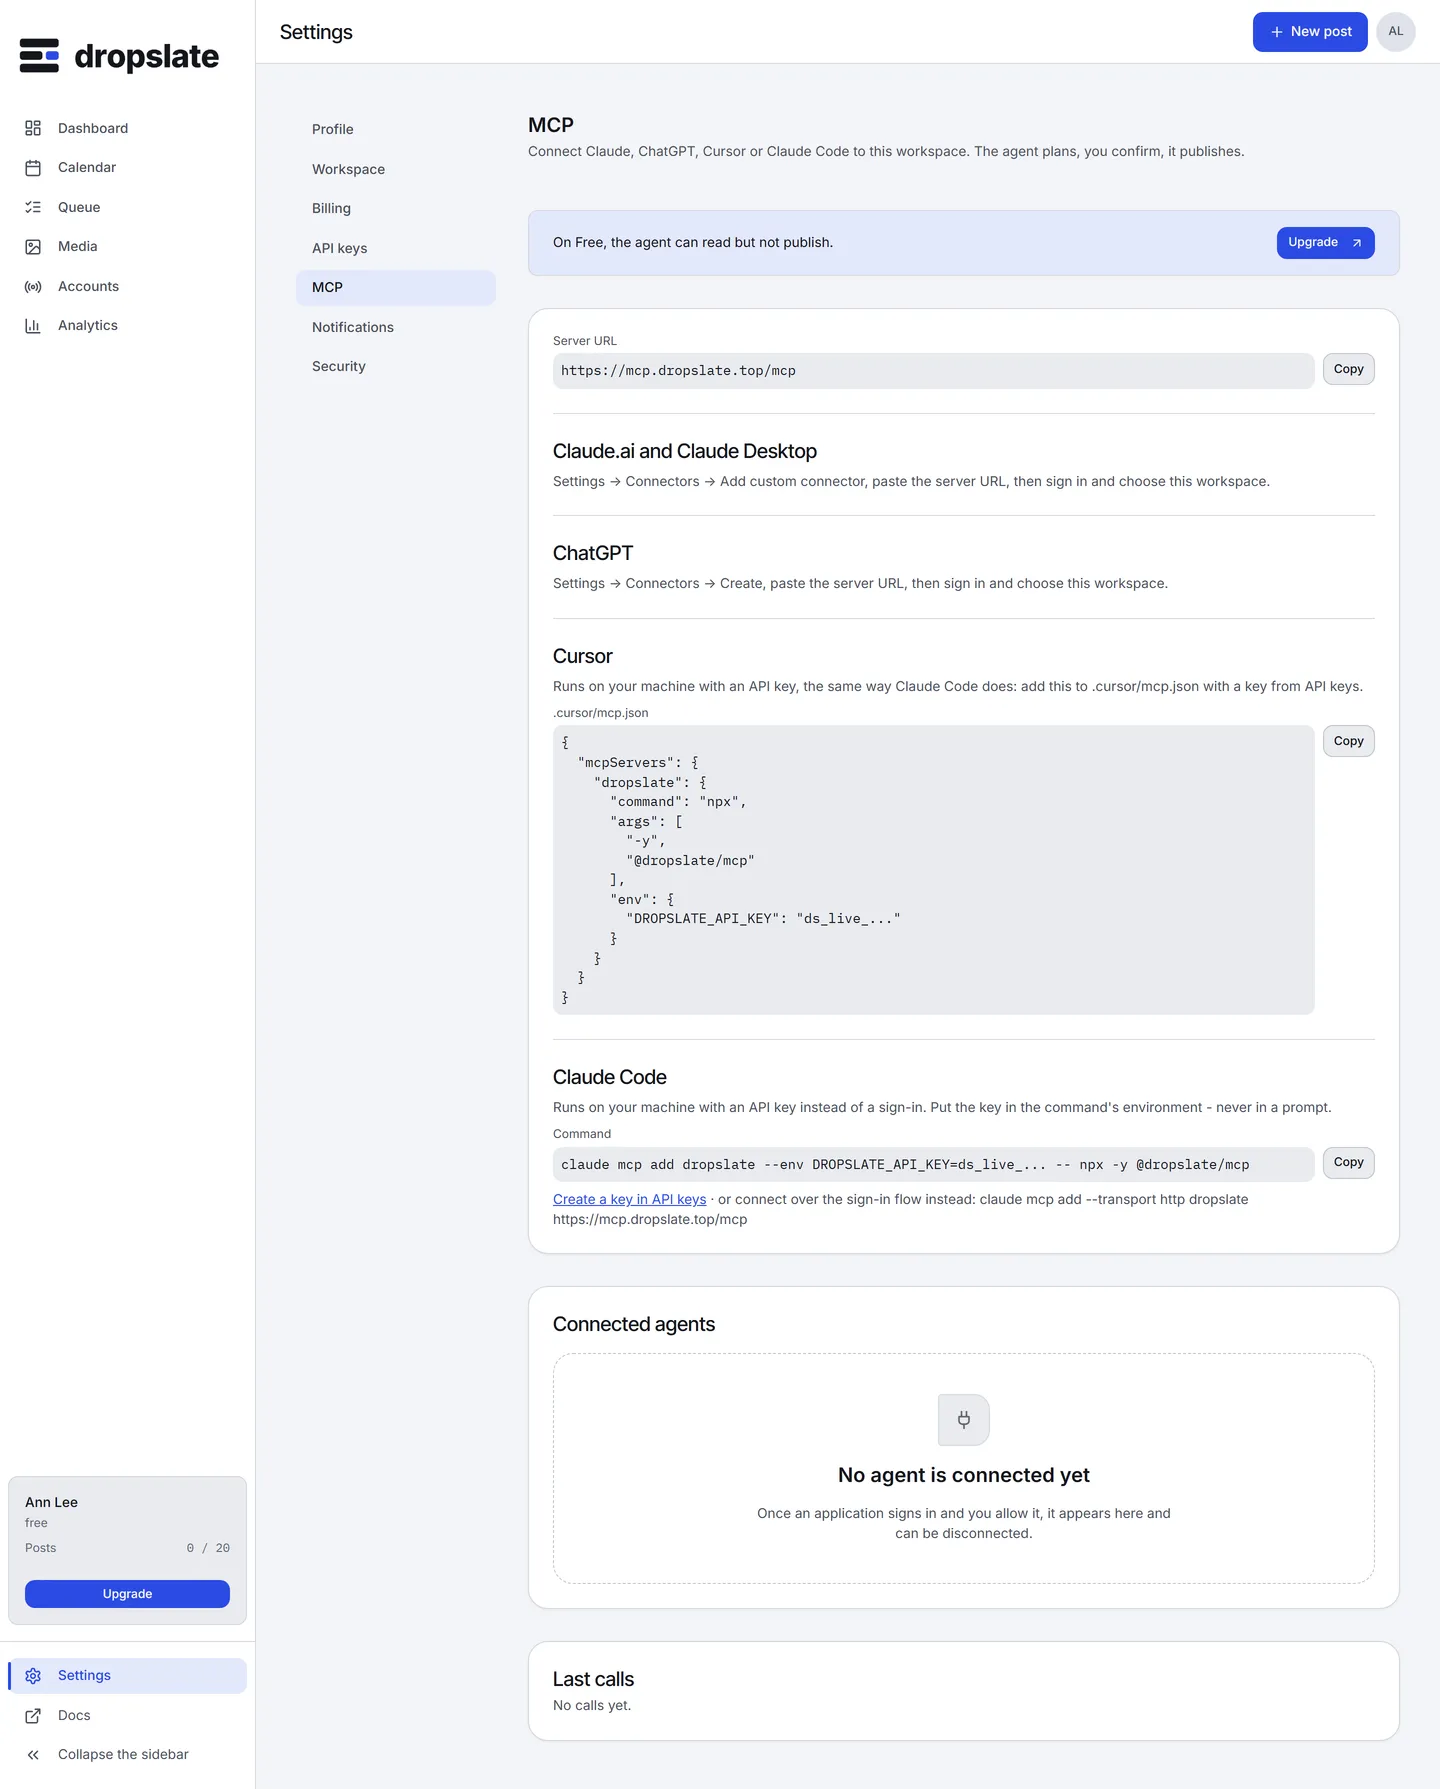Select the Security settings tab
Image resolution: width=1440 pixels, height=1789 pixels.
[396, 367]
